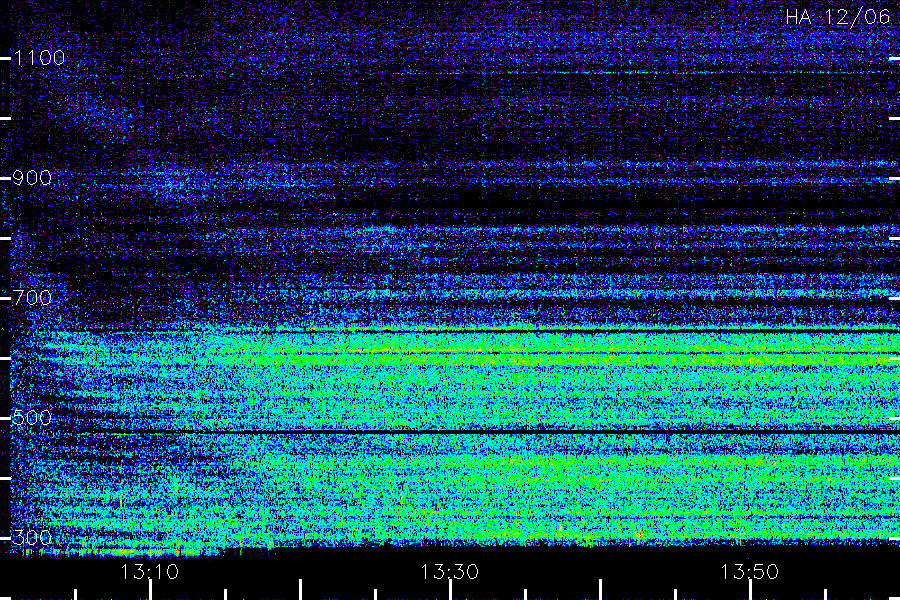Viewport: 900px width, 600px height.
Task: Click the 300 frequency axis label
Action: tap(32, 538)
